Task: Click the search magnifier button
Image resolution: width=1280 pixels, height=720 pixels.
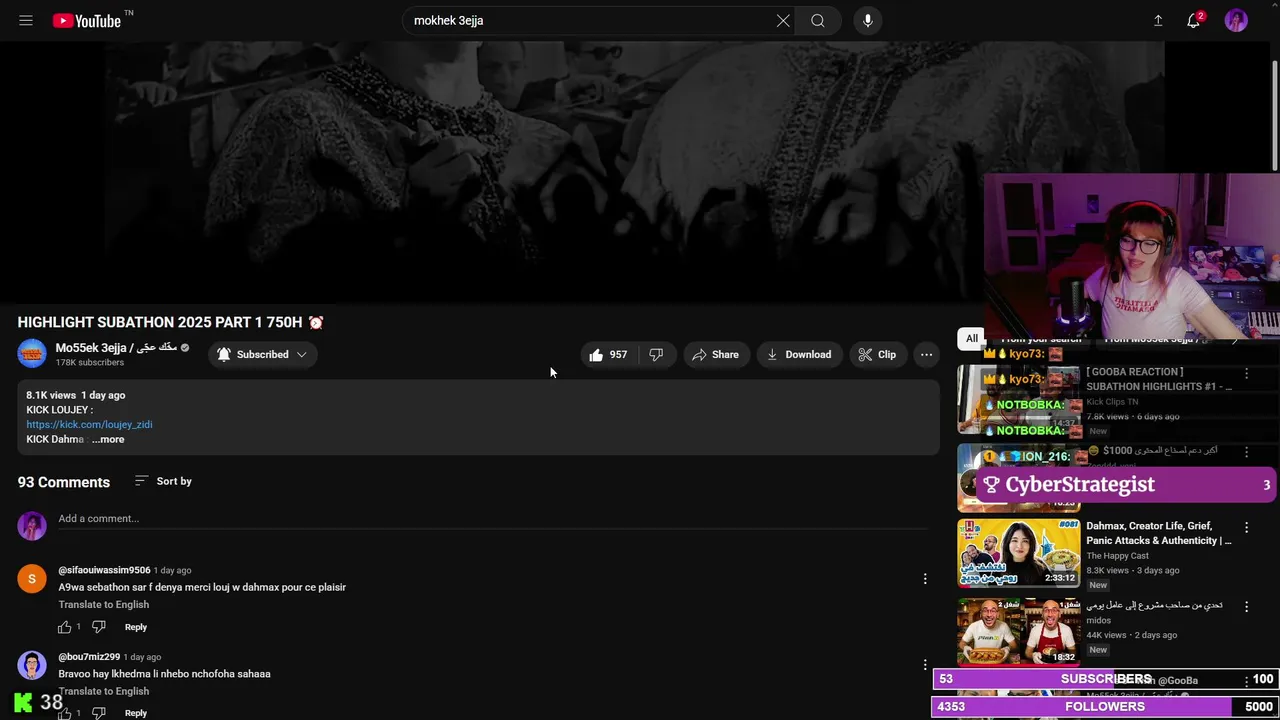Action: click(818, 20)
